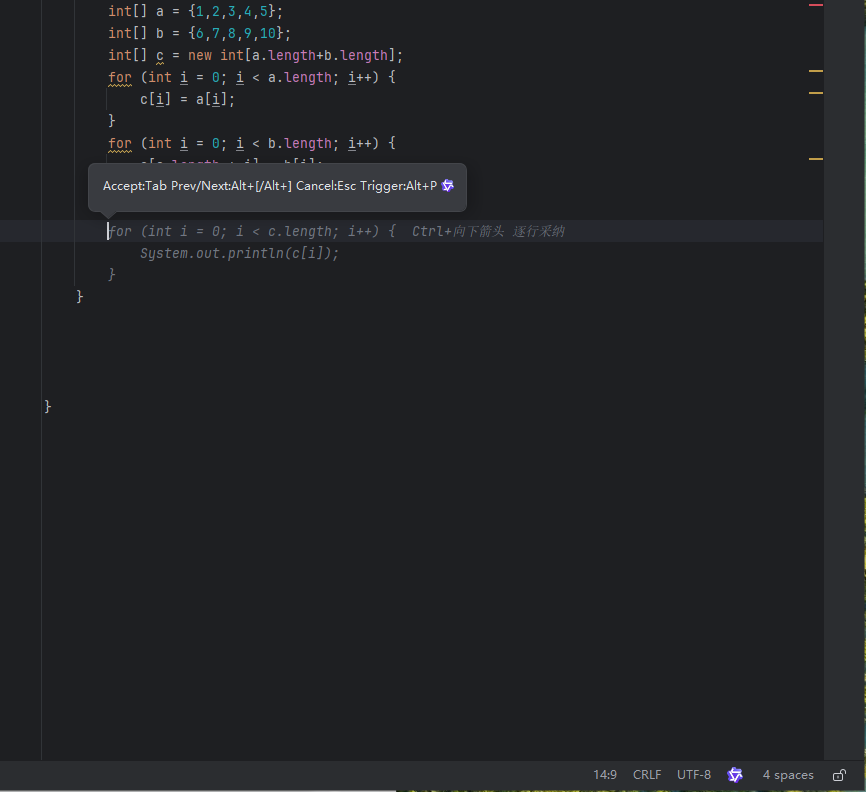Click the final closing brace of the class
The width and height of the screenshot is (866, 792).
click(47, 407)
